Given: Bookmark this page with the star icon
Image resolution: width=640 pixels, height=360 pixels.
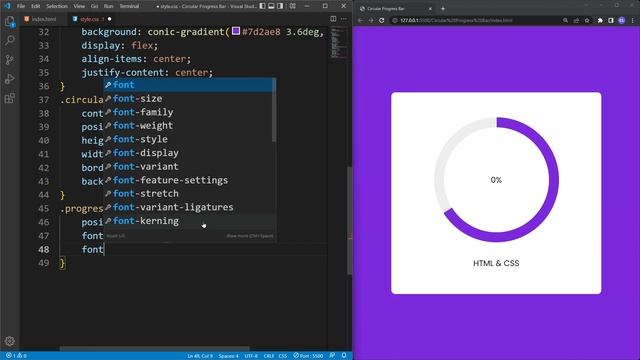Looking at the screenshot, I should pos(587,20).
